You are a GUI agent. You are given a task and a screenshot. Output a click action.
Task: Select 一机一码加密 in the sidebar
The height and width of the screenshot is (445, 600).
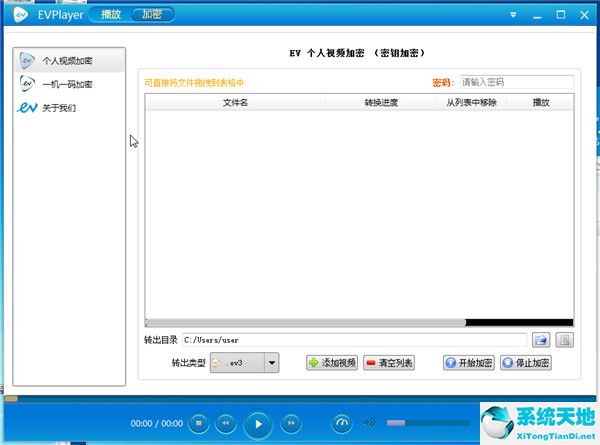69,84
